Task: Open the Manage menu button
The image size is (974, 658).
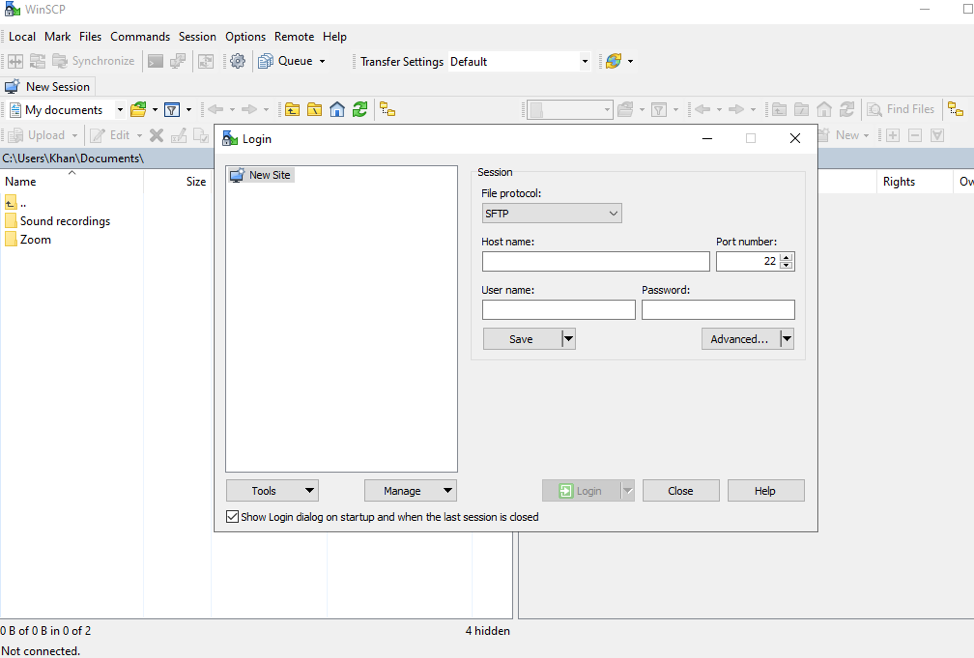Action: tap(410, 490)
